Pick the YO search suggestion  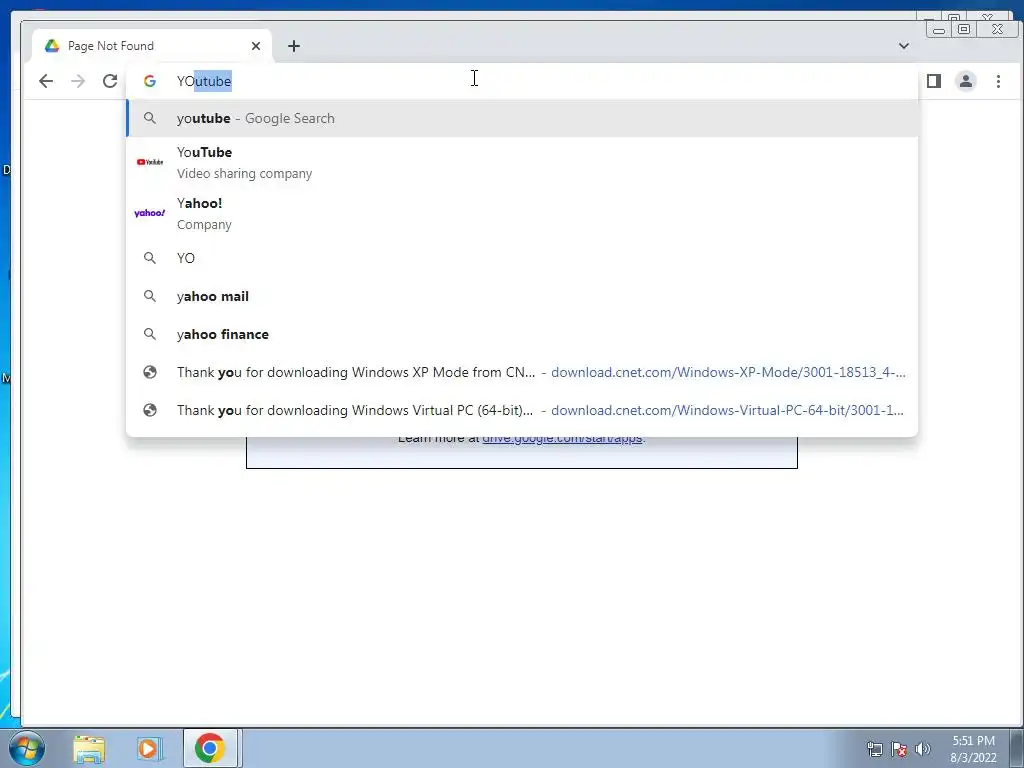point(522,258)
